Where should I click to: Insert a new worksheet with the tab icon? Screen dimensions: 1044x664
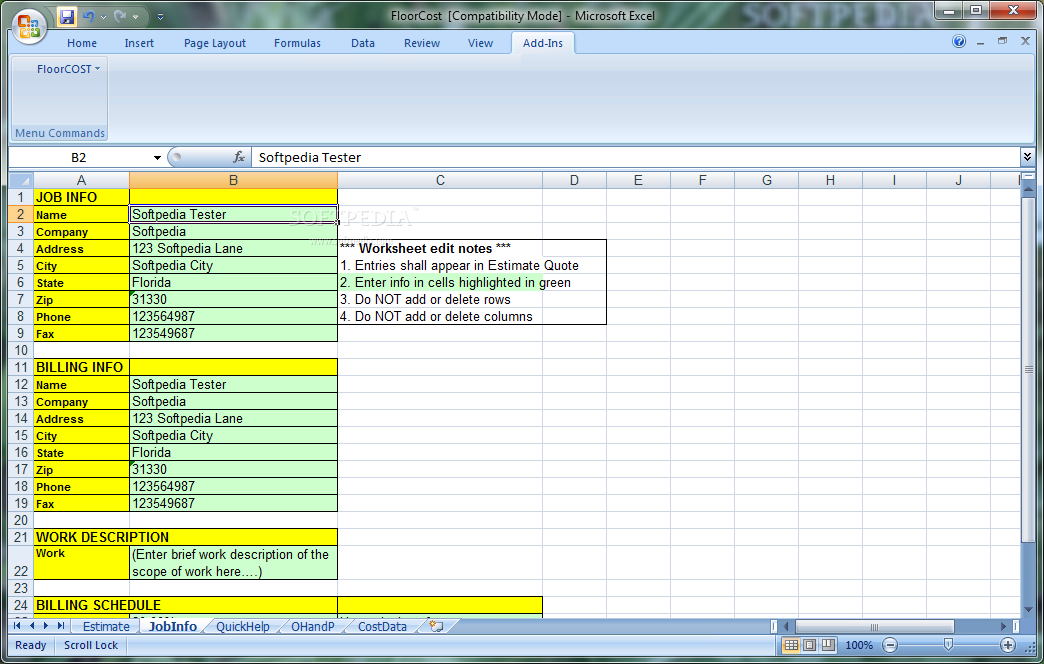pos(437,626)
